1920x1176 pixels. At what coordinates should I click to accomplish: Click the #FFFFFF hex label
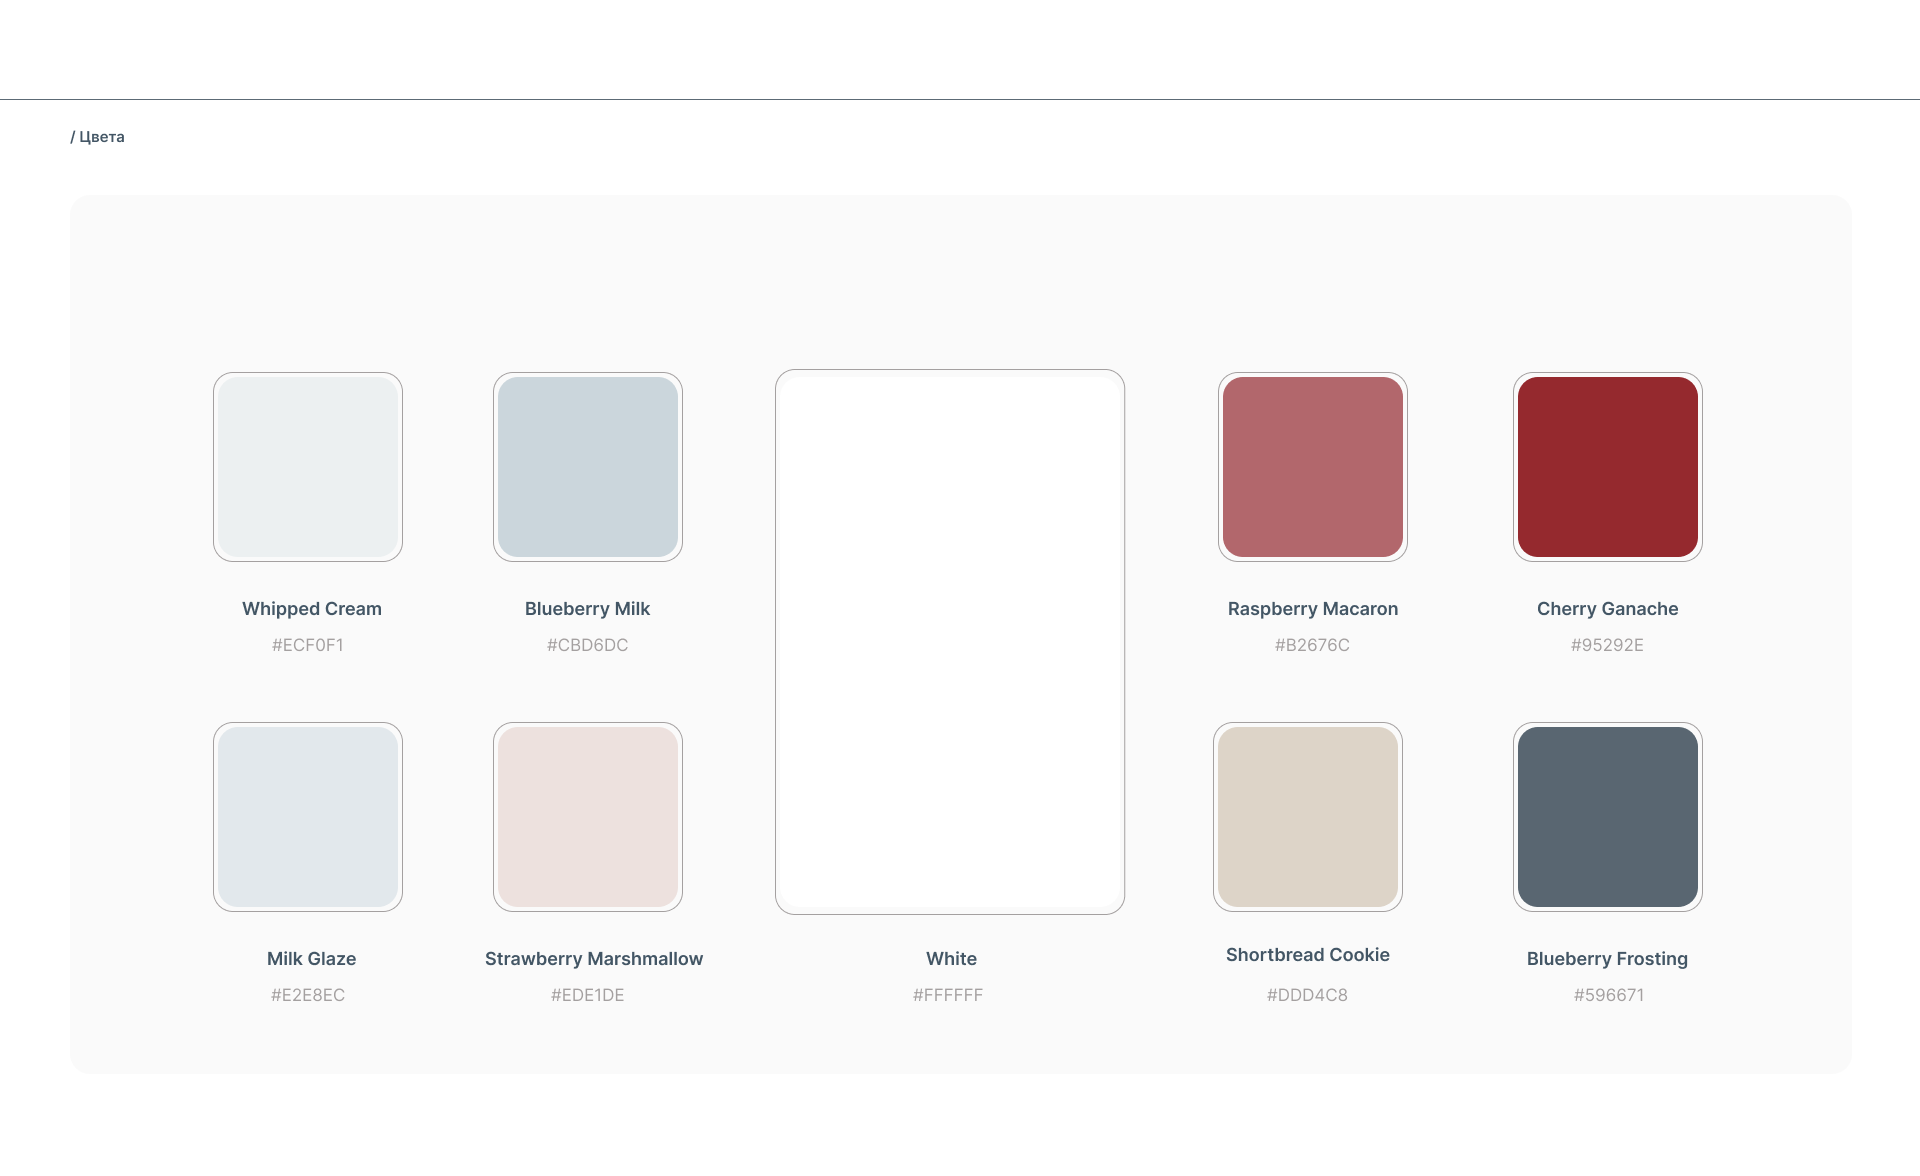click(948, 995)
